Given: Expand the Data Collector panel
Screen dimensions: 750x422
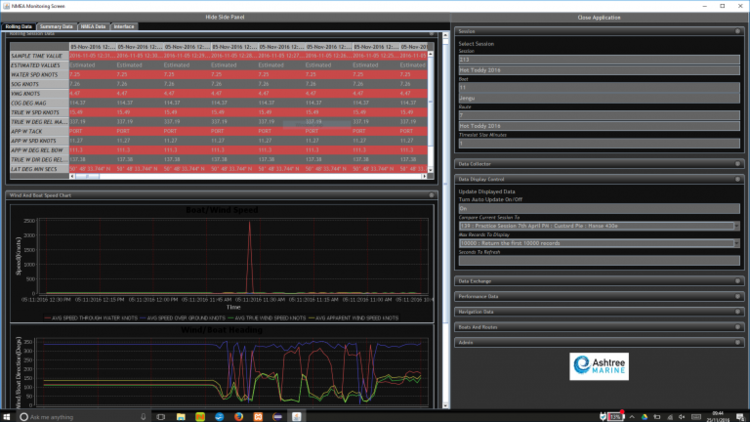Looking at the screenshot, I should click(x=738, y=164).
